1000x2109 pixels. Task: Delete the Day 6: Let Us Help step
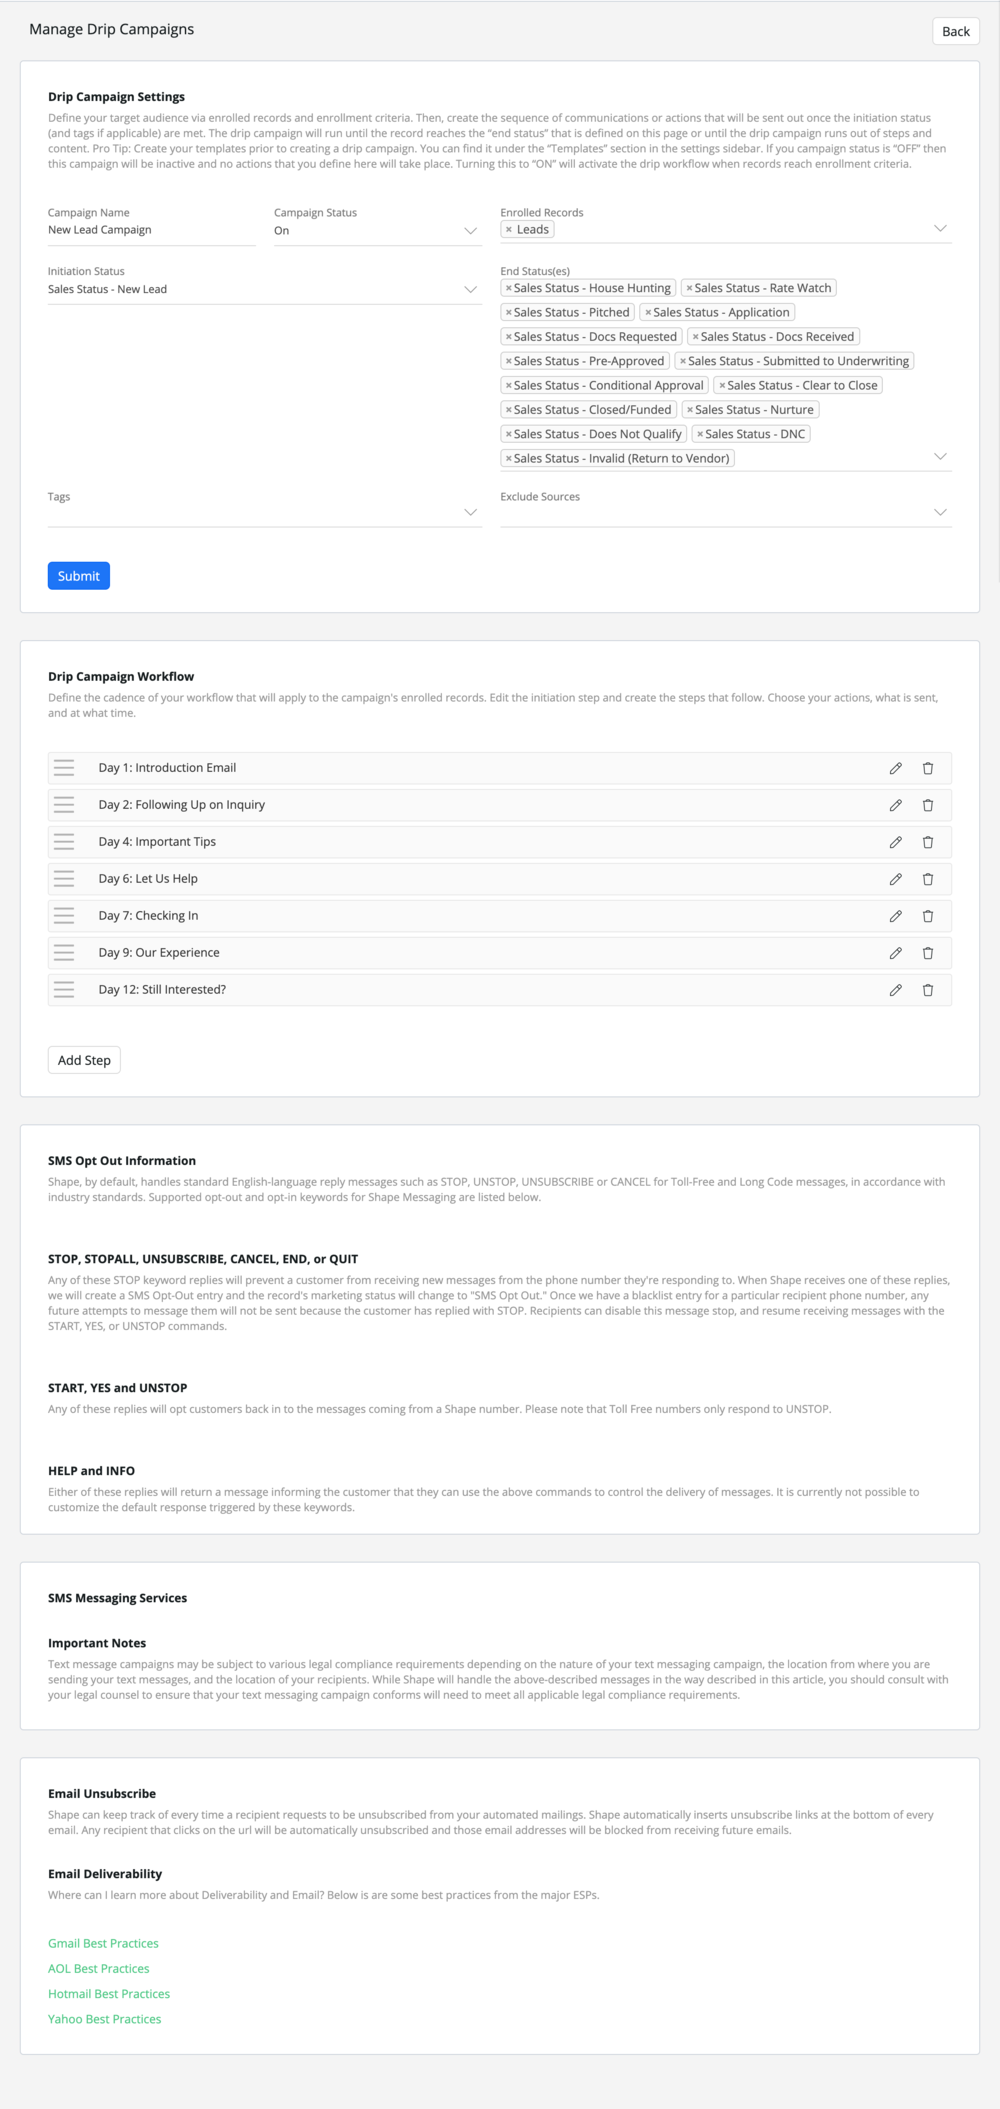(x=927, y=879)
